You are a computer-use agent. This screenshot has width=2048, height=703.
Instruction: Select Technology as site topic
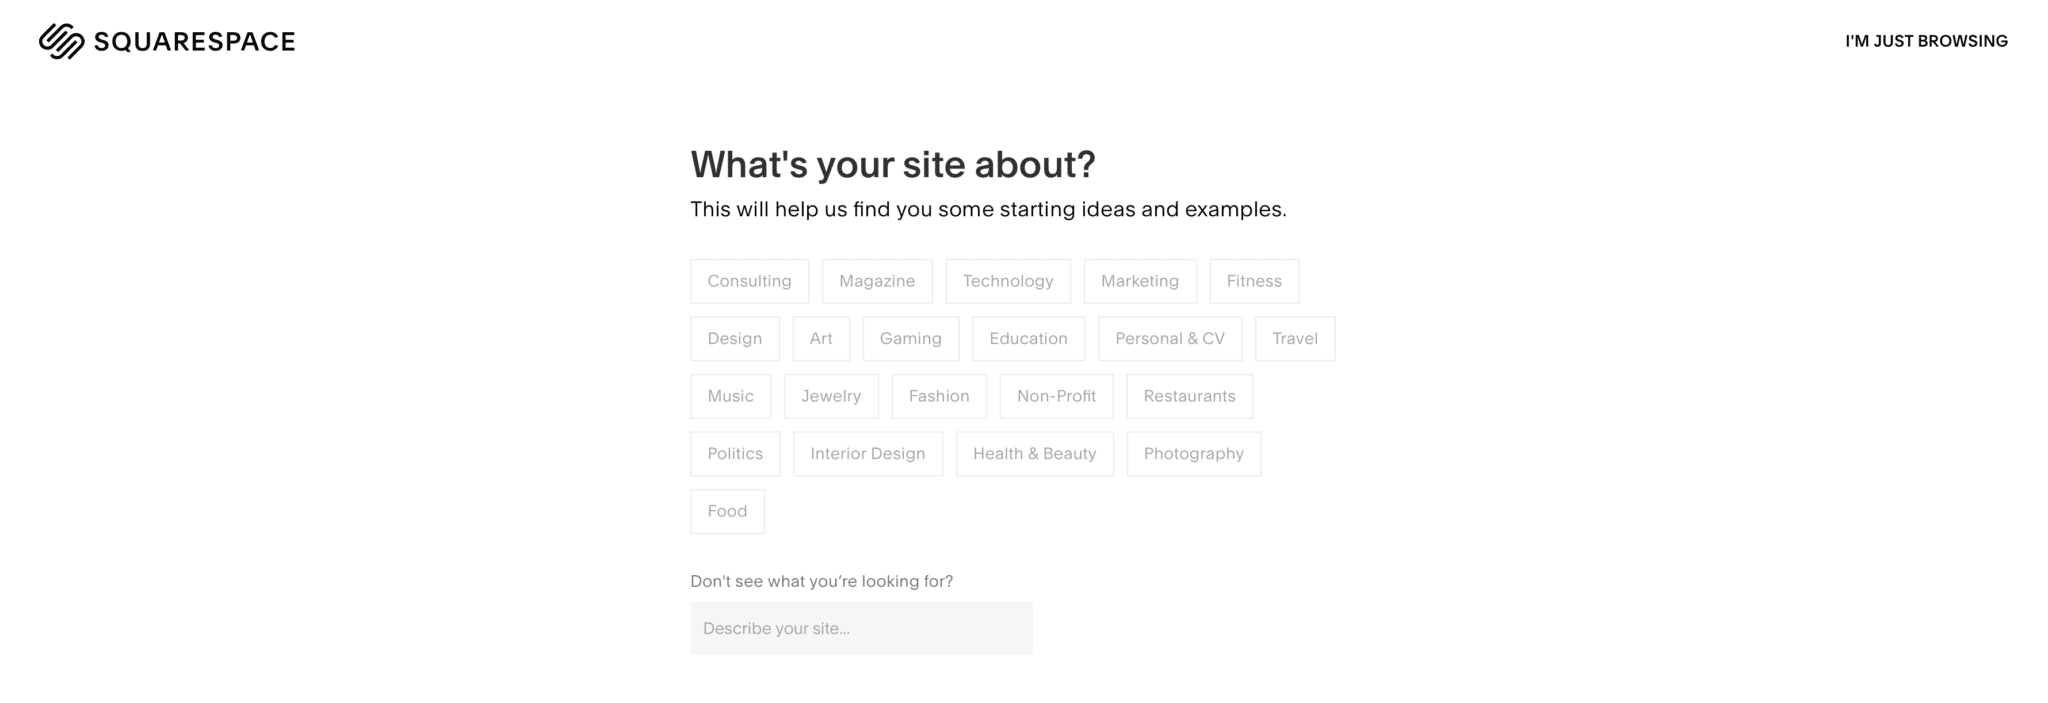pos(1008,281)
